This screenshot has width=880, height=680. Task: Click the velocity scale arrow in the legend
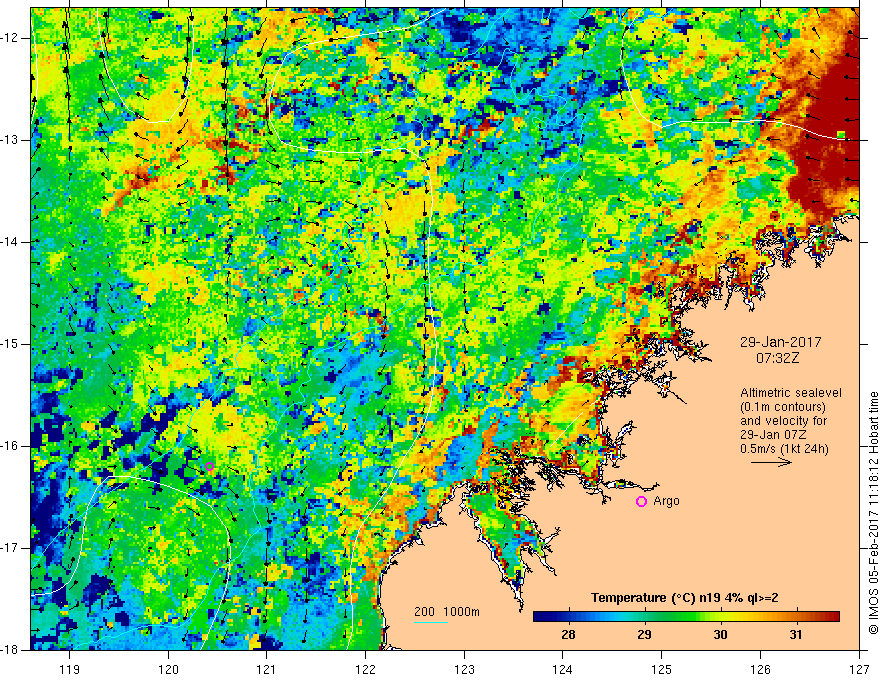[x=771, y=462]
